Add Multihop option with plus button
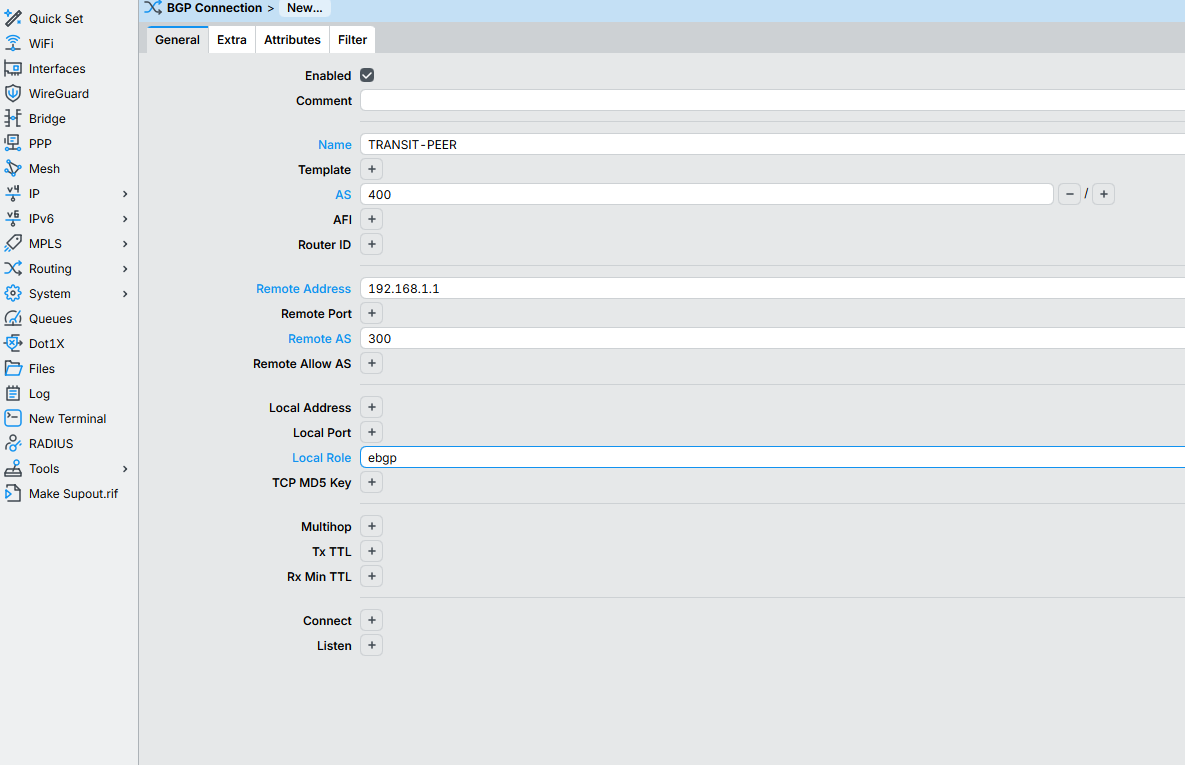This screenshot has width=1185, height=765. [372, 526]
